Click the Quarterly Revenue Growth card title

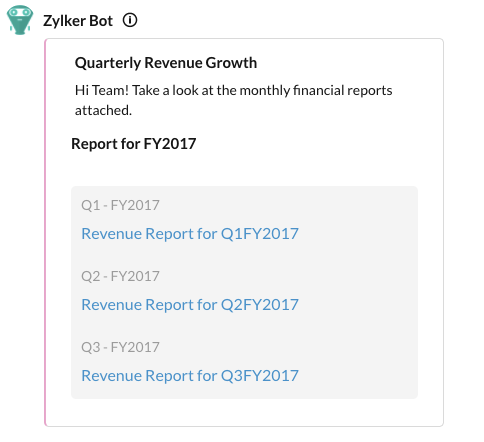tap(166, 63)
